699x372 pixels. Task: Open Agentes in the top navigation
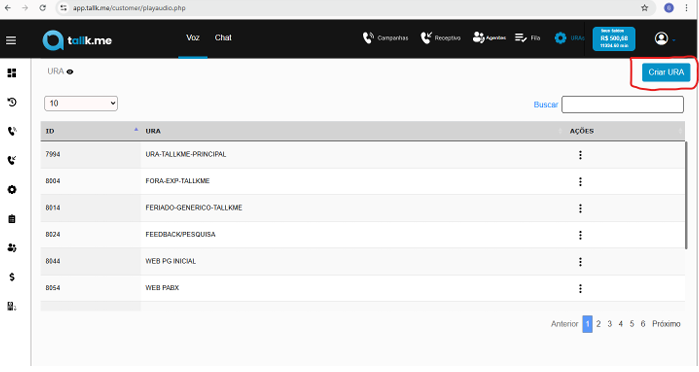pyautogui.click(x=489, y=38)
